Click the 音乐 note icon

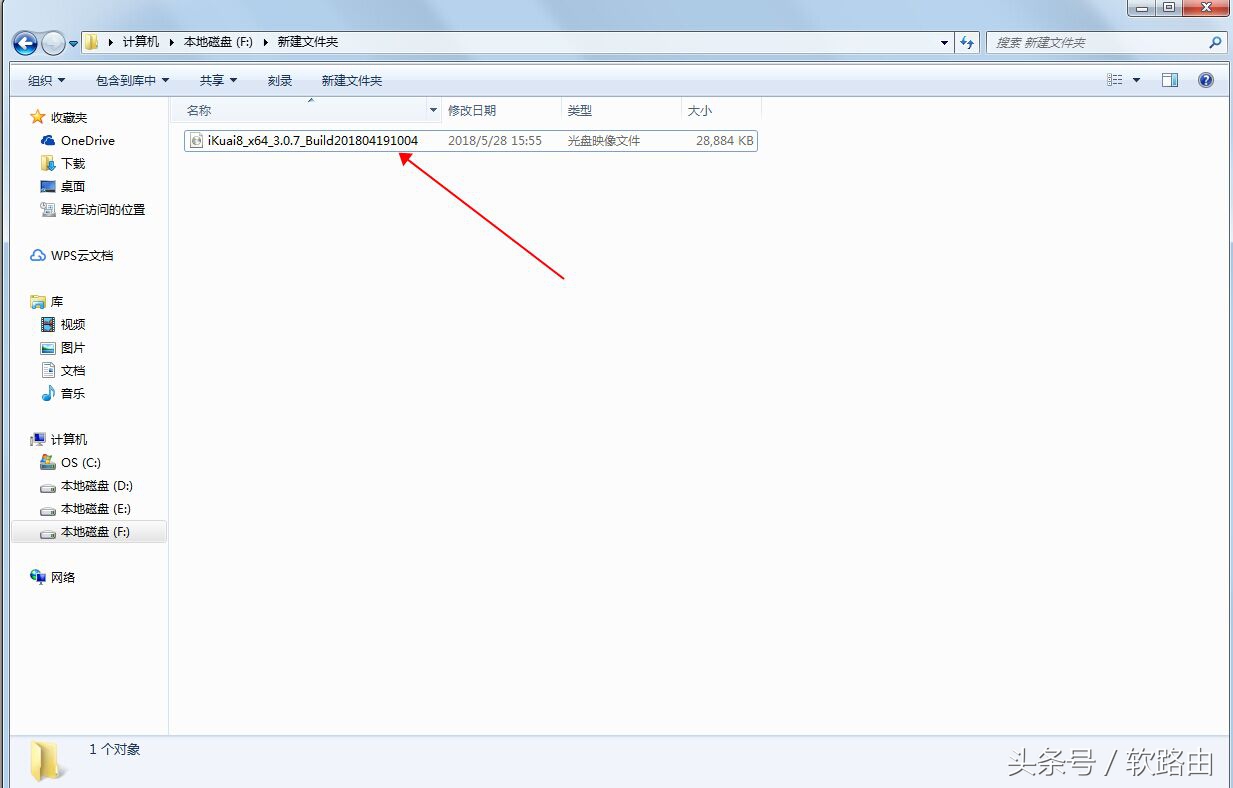[48, 393]
